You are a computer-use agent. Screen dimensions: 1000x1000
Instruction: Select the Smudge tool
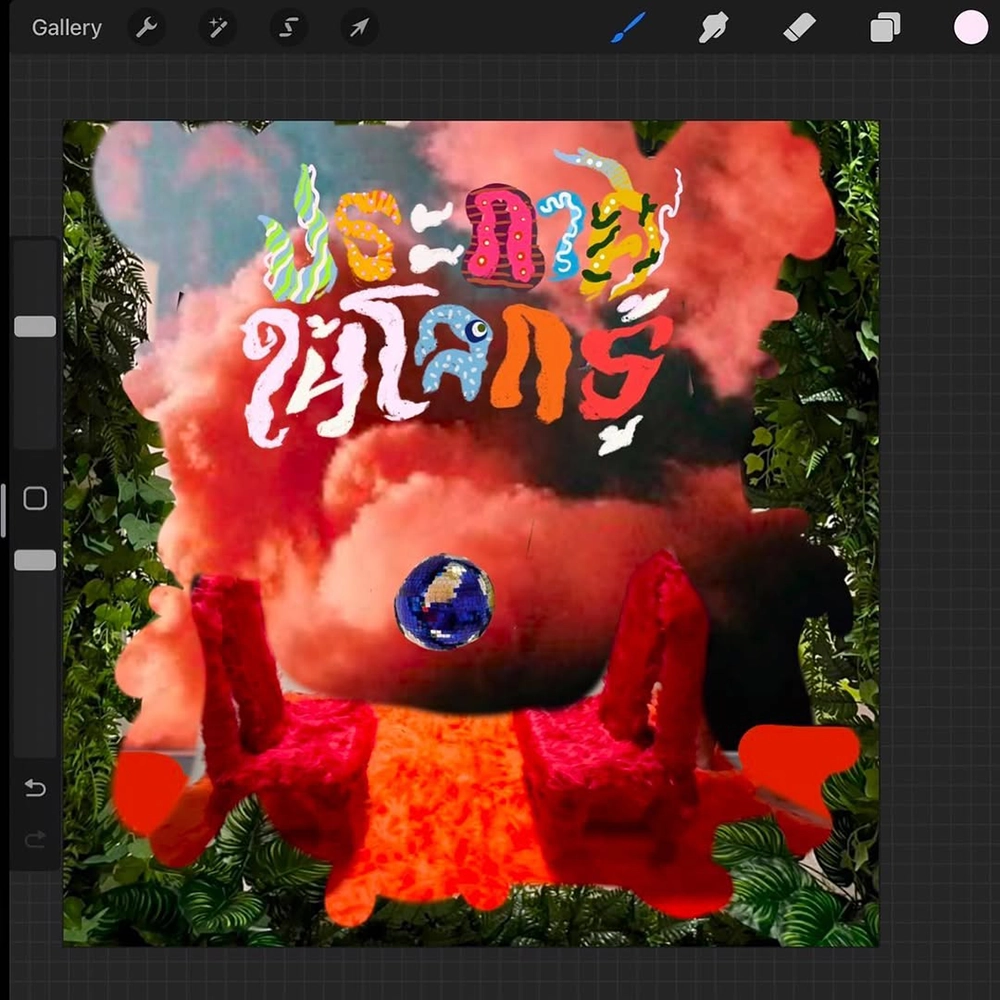tap(713, 28)
